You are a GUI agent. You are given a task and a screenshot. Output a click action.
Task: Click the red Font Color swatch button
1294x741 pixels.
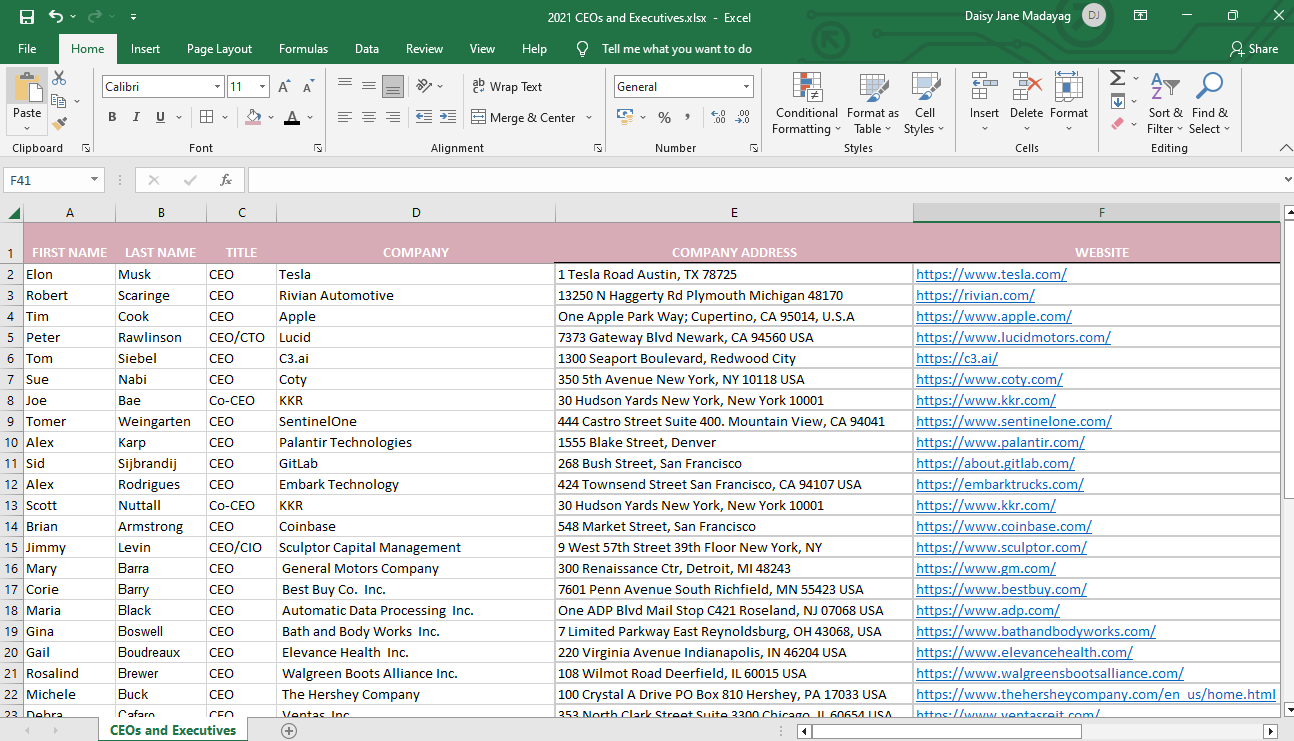pyautogui.click(x=292, y=117)
